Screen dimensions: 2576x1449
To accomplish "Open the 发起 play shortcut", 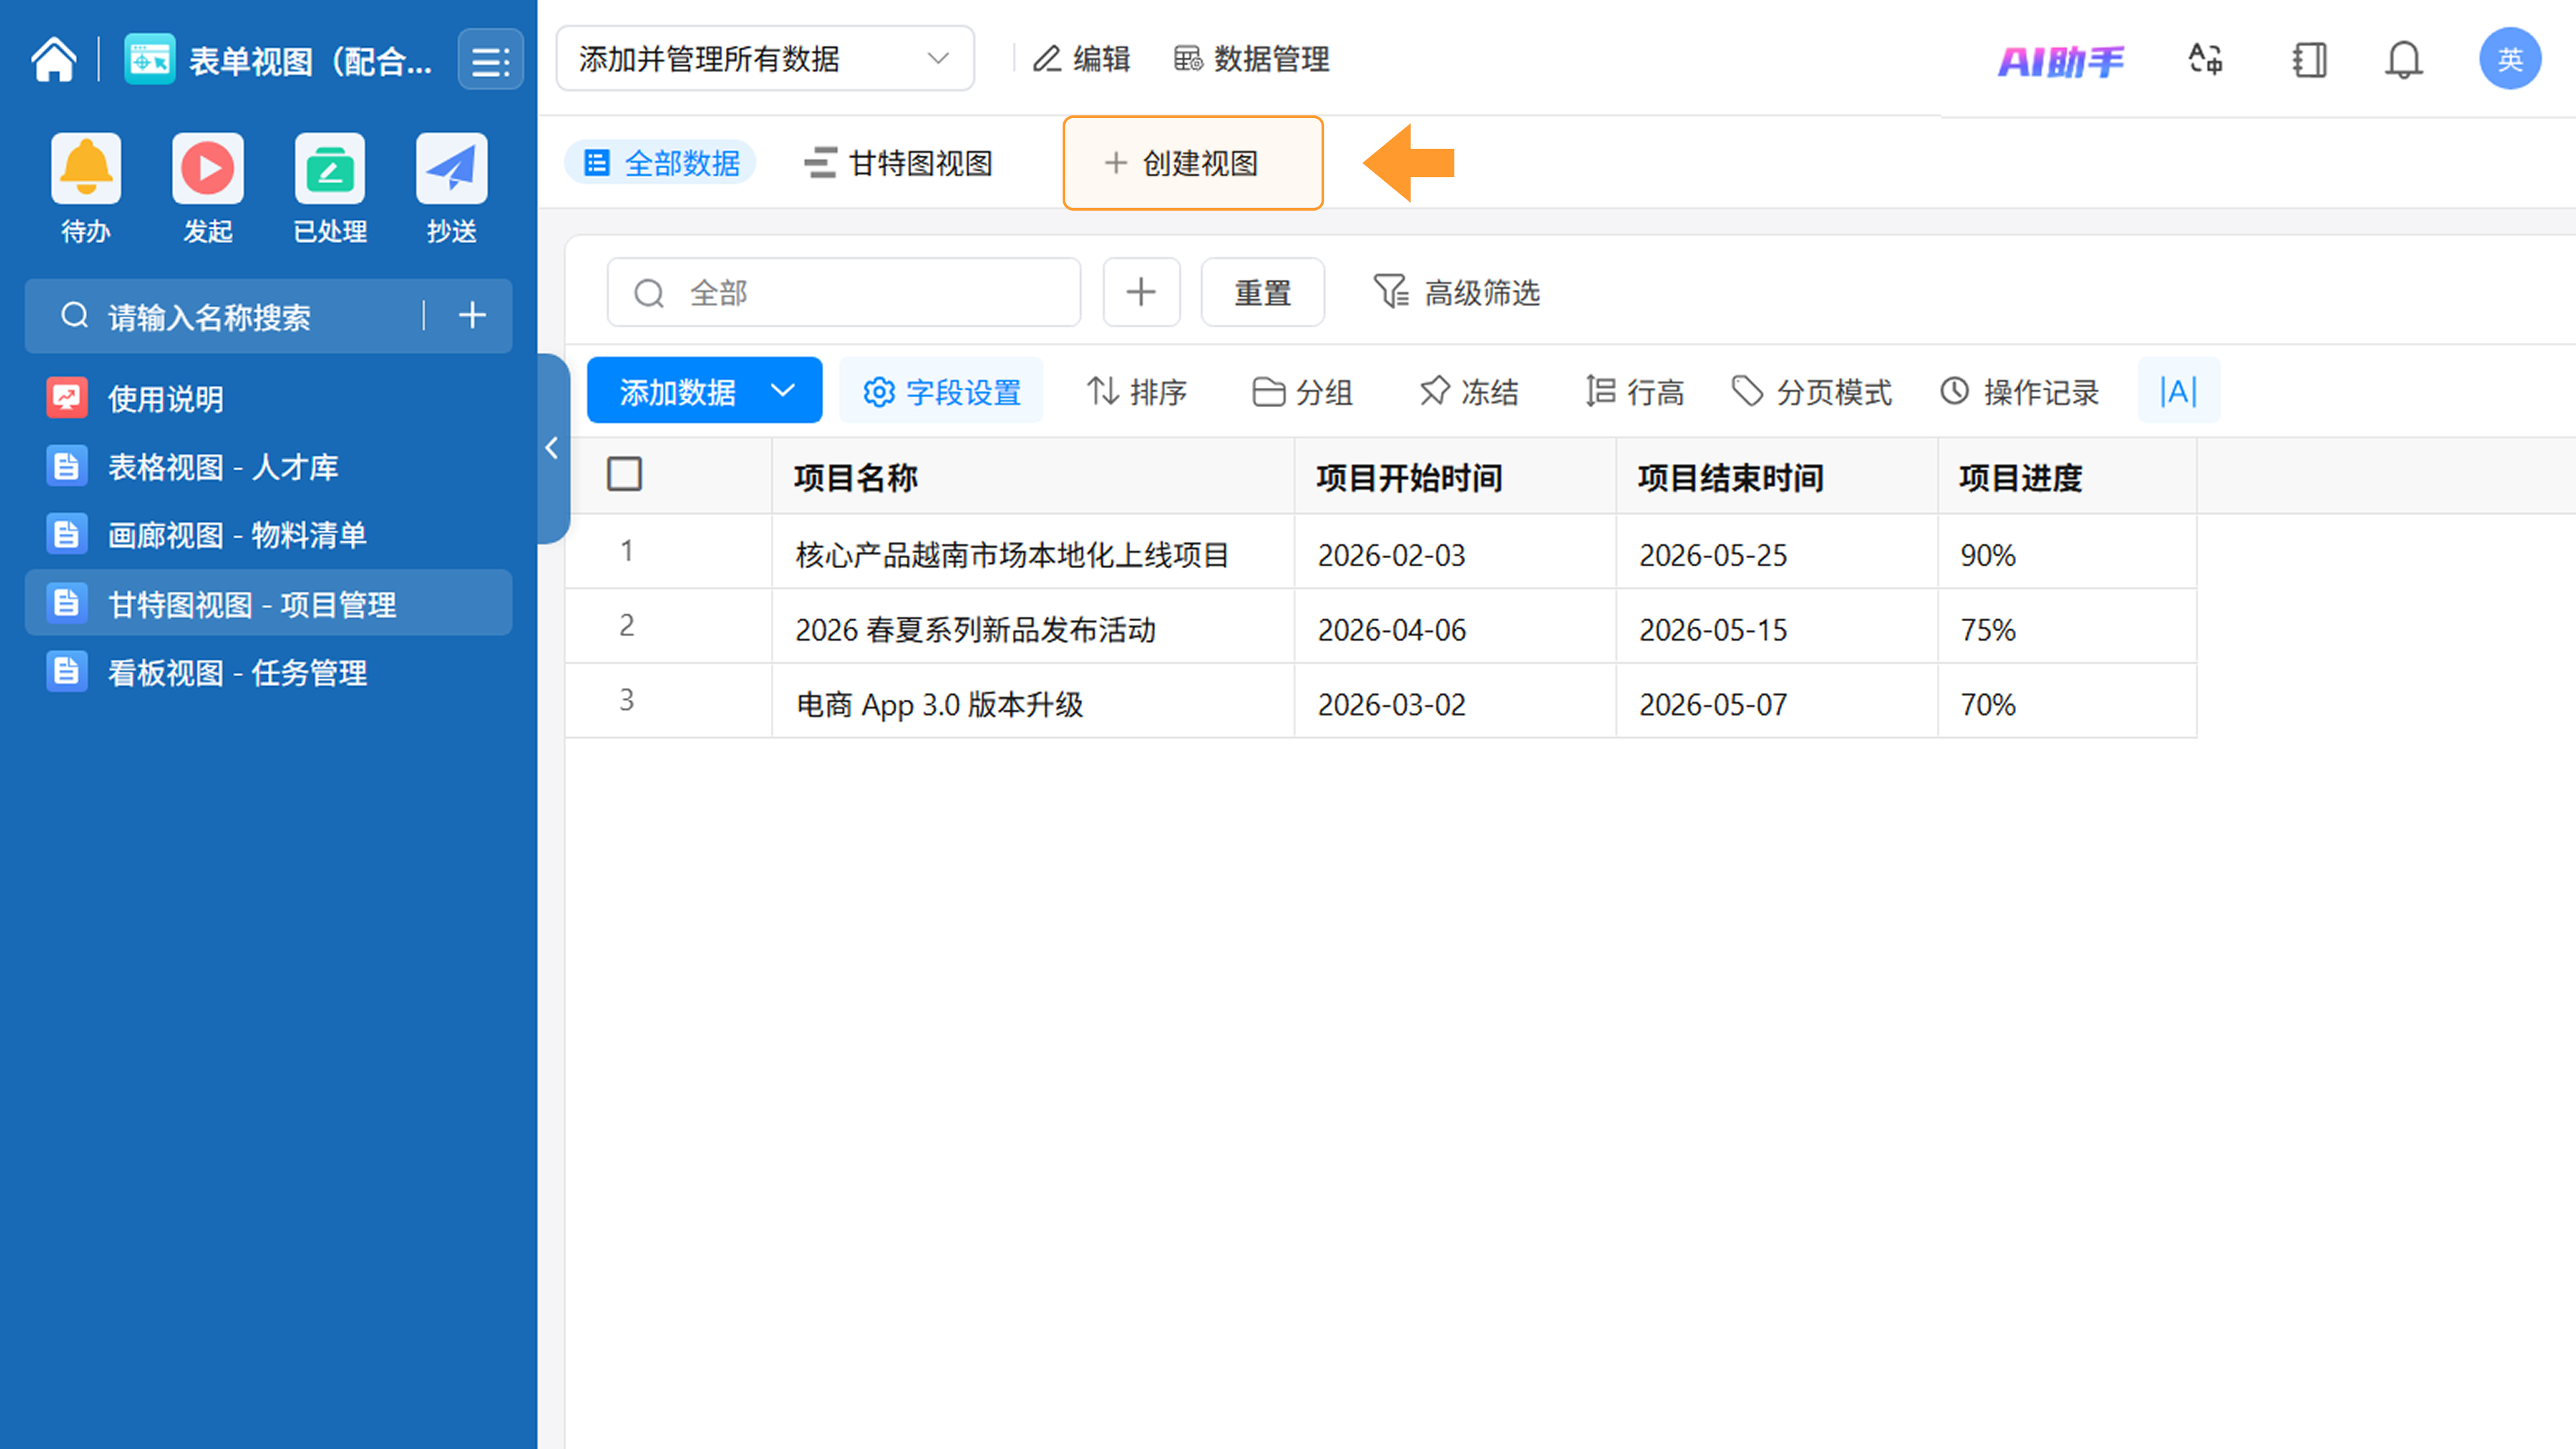I will coord(208,169).
